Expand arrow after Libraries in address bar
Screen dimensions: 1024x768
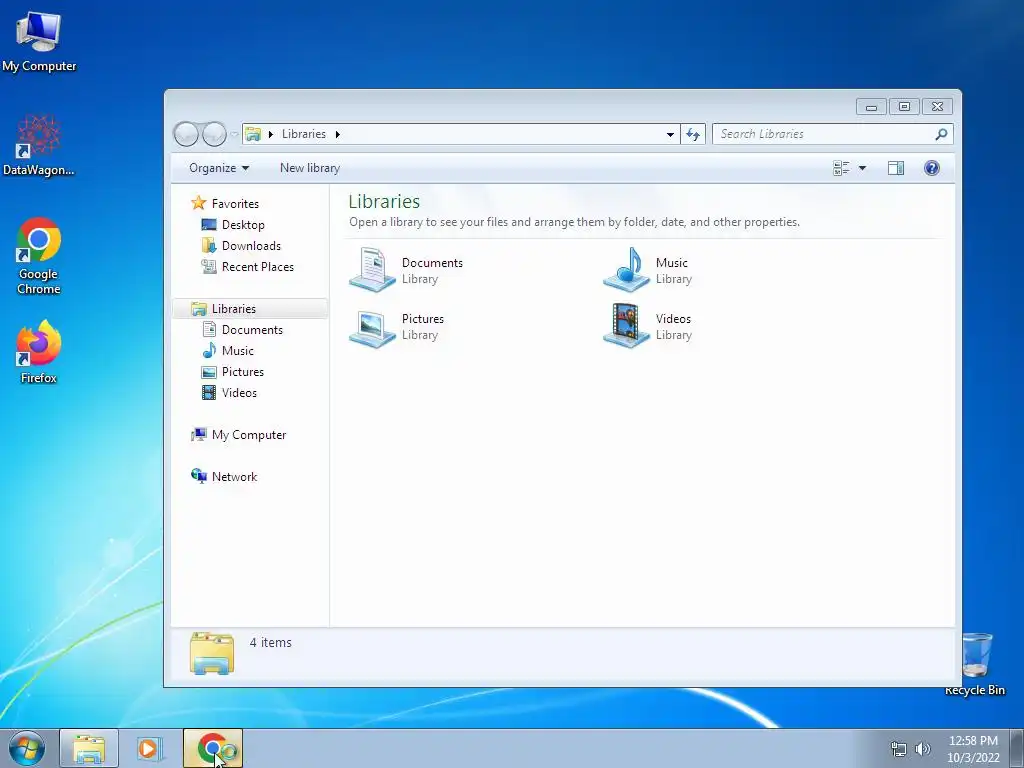tap(338, 135)
